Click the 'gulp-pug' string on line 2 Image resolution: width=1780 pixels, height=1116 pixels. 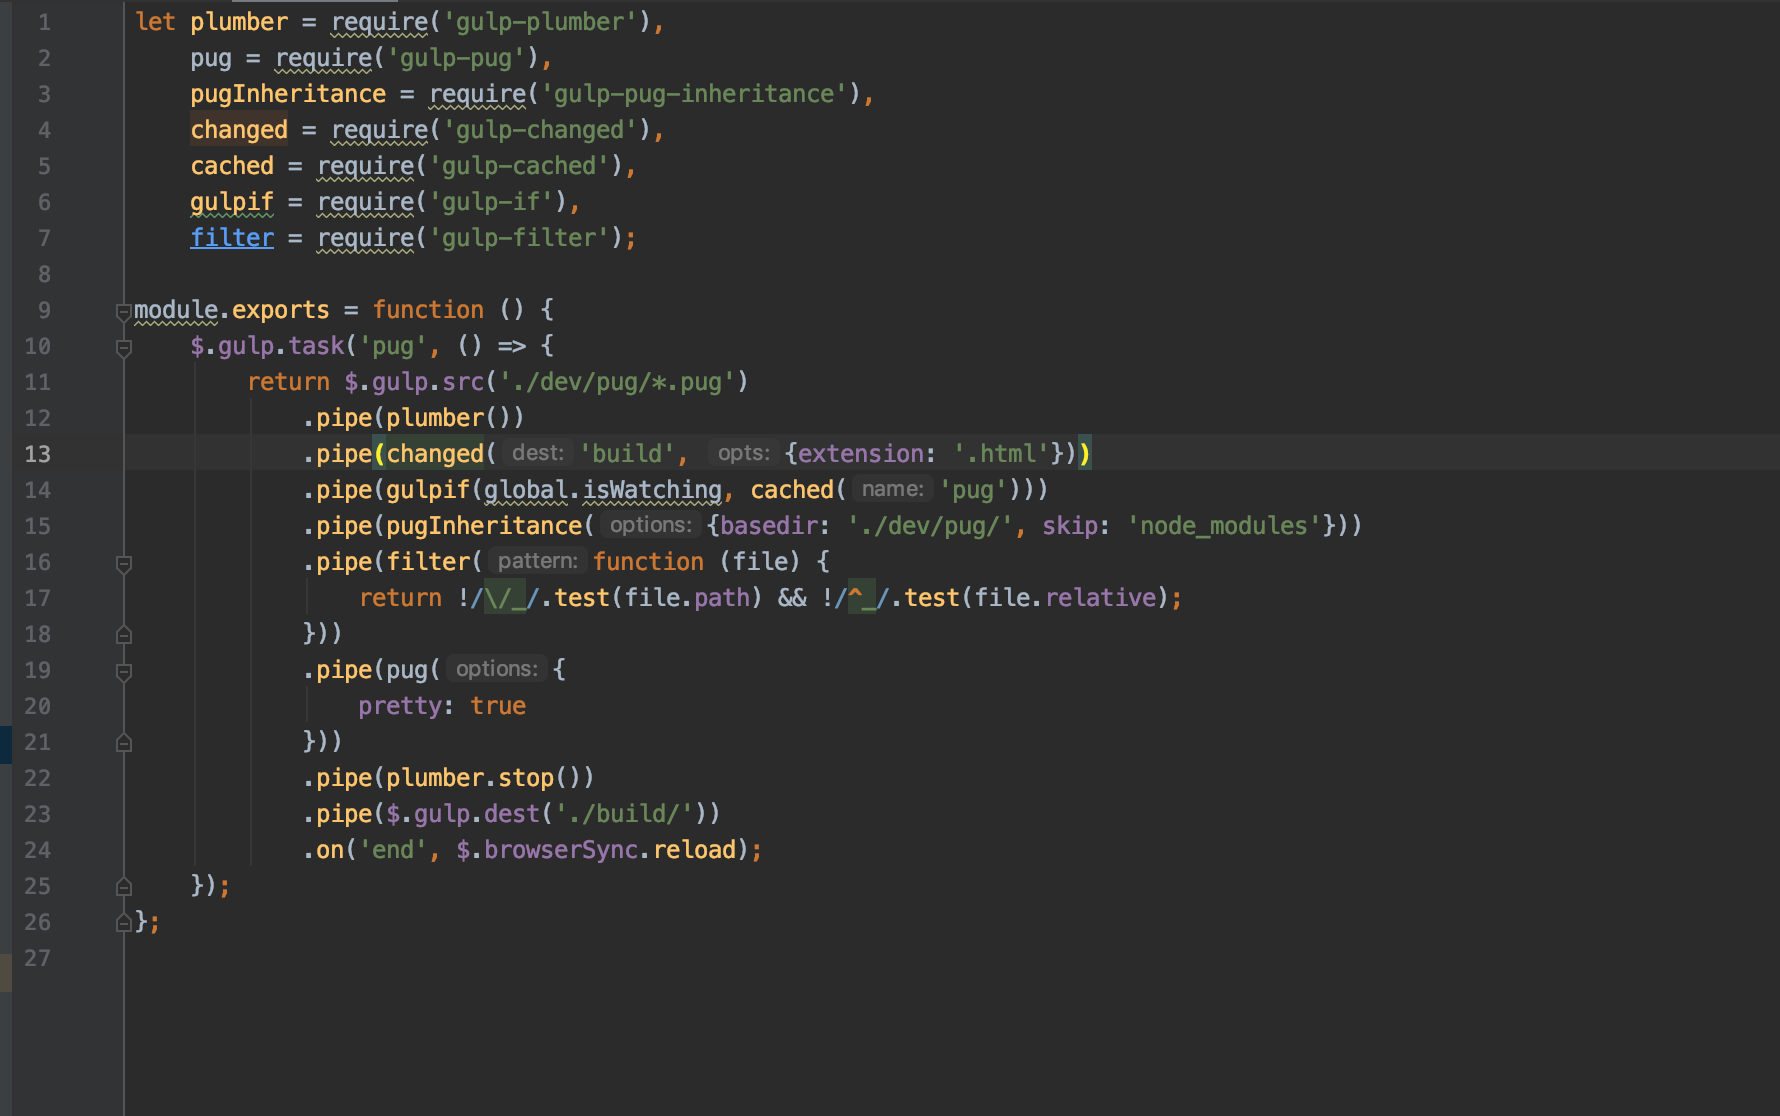point(456,58)
